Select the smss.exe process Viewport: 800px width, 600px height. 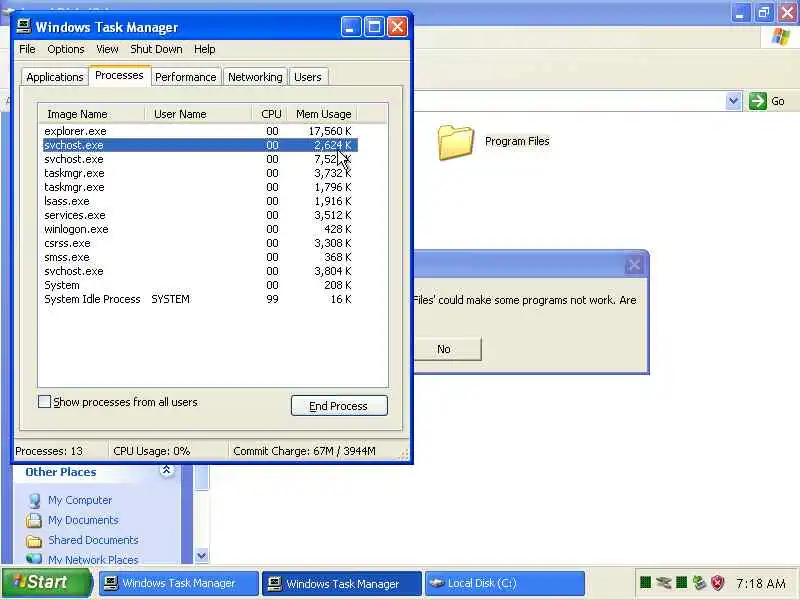[x=200, y=257]
